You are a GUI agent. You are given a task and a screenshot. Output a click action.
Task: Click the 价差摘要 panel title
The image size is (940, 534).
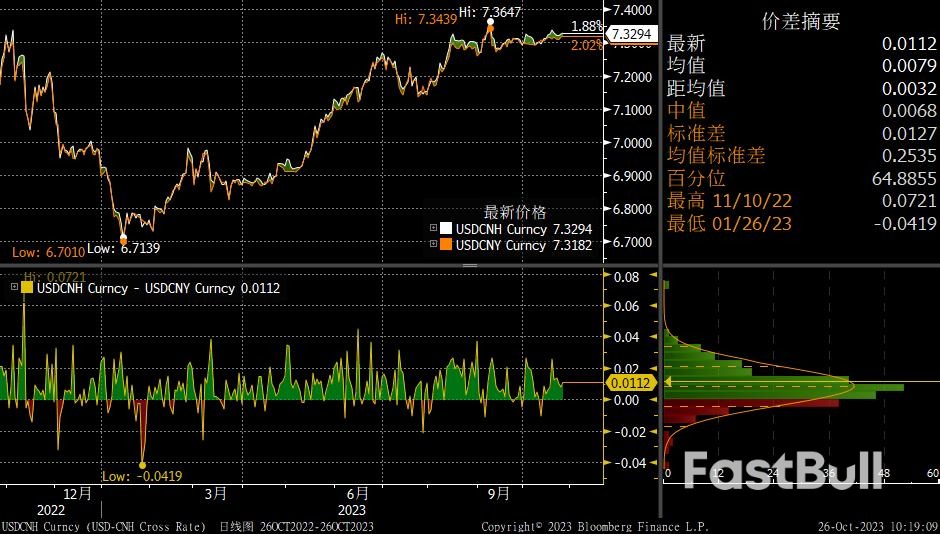pyautogui.click(x=800, y=21)
